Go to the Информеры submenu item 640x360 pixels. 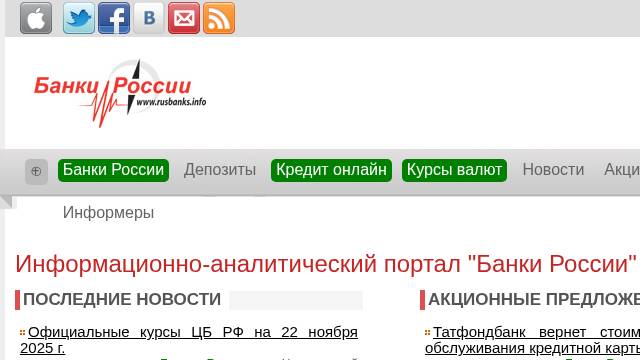coord(109,213)
